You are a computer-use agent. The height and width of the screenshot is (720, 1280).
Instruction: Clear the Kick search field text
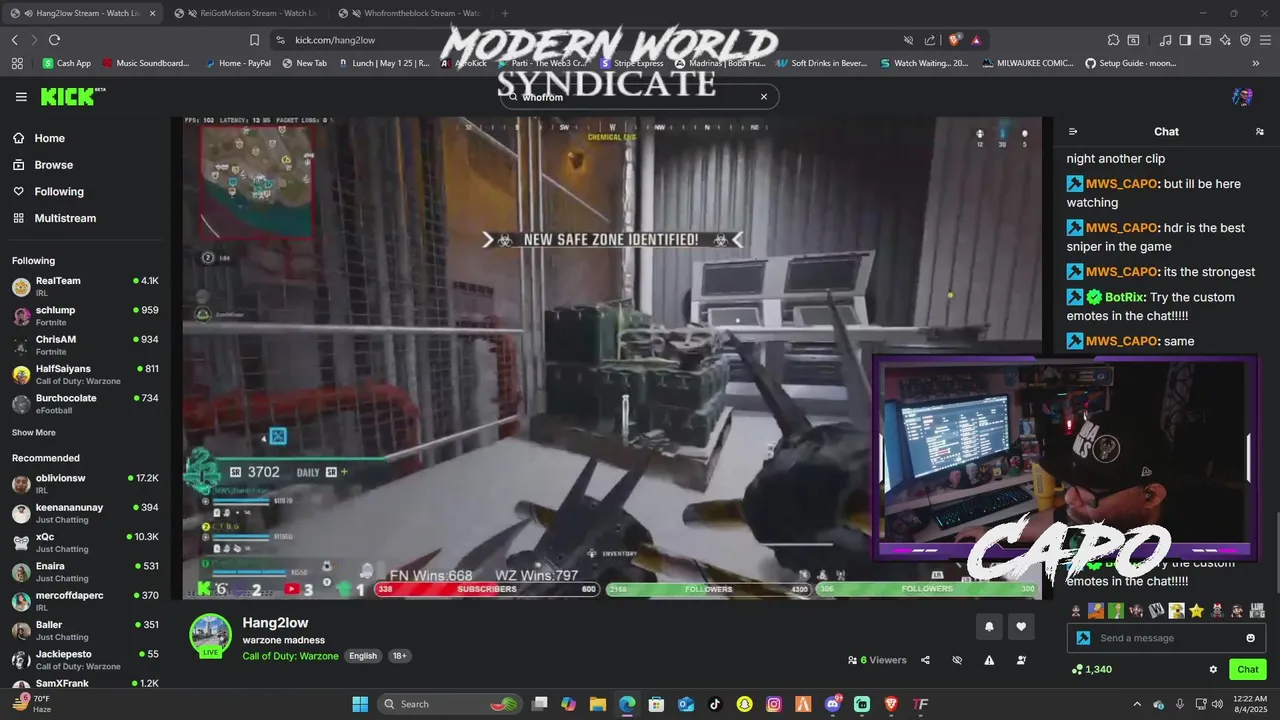(x=764, y=97)
